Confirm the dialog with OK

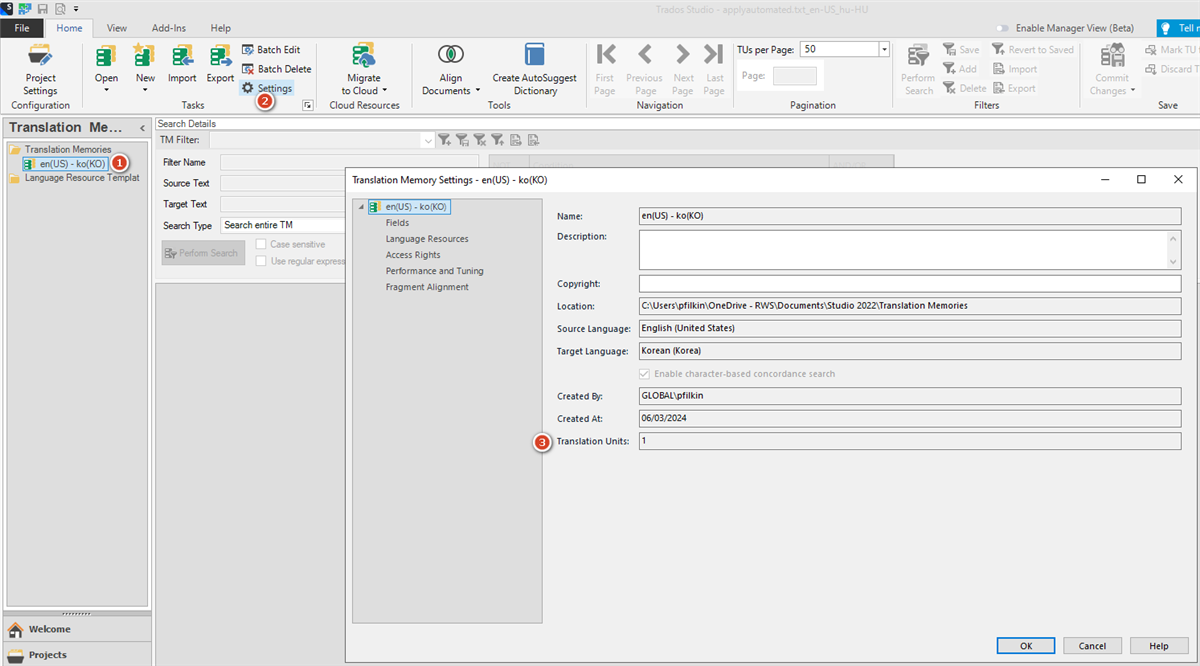click(1026, 646)
